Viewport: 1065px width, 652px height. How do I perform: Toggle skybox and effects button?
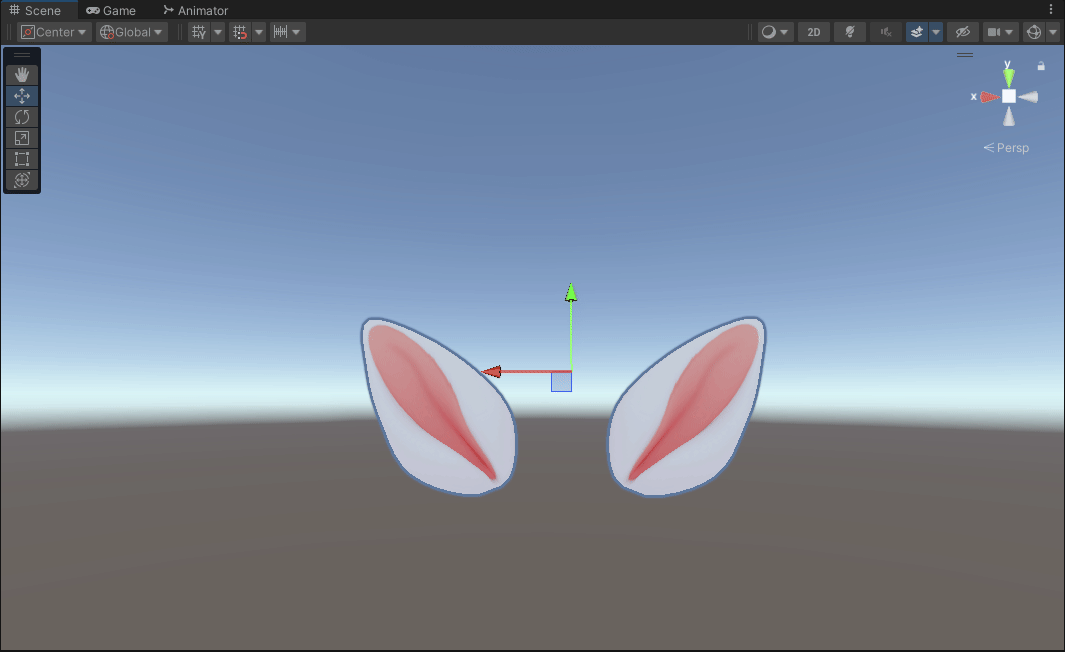[x=917, y=32]
